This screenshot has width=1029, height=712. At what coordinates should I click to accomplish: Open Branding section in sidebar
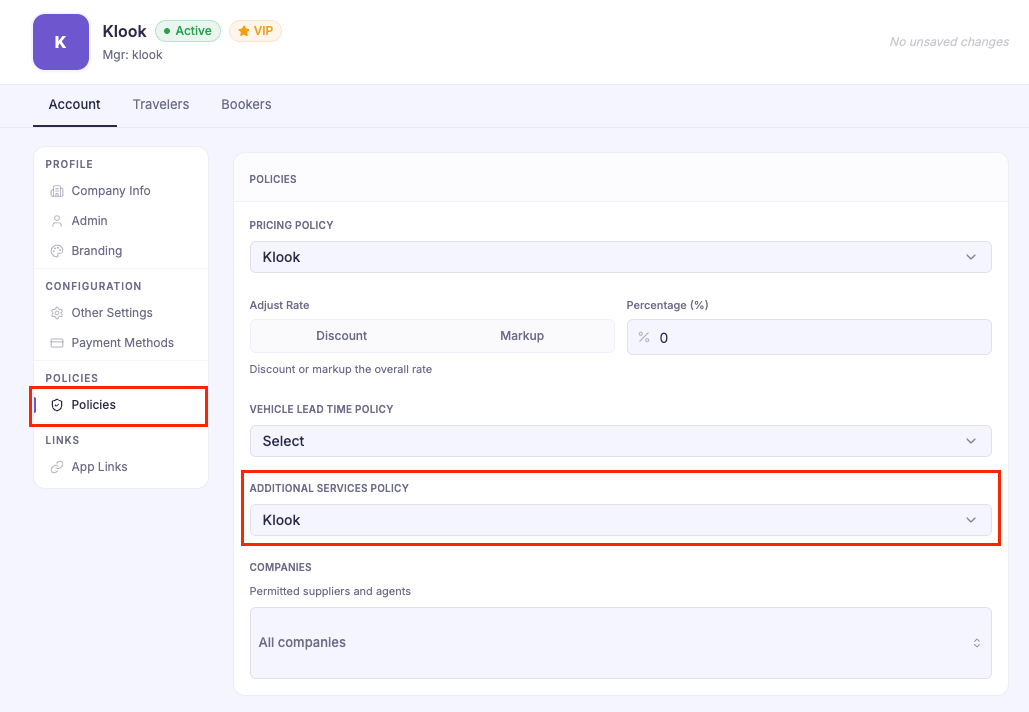coord(121,251)
